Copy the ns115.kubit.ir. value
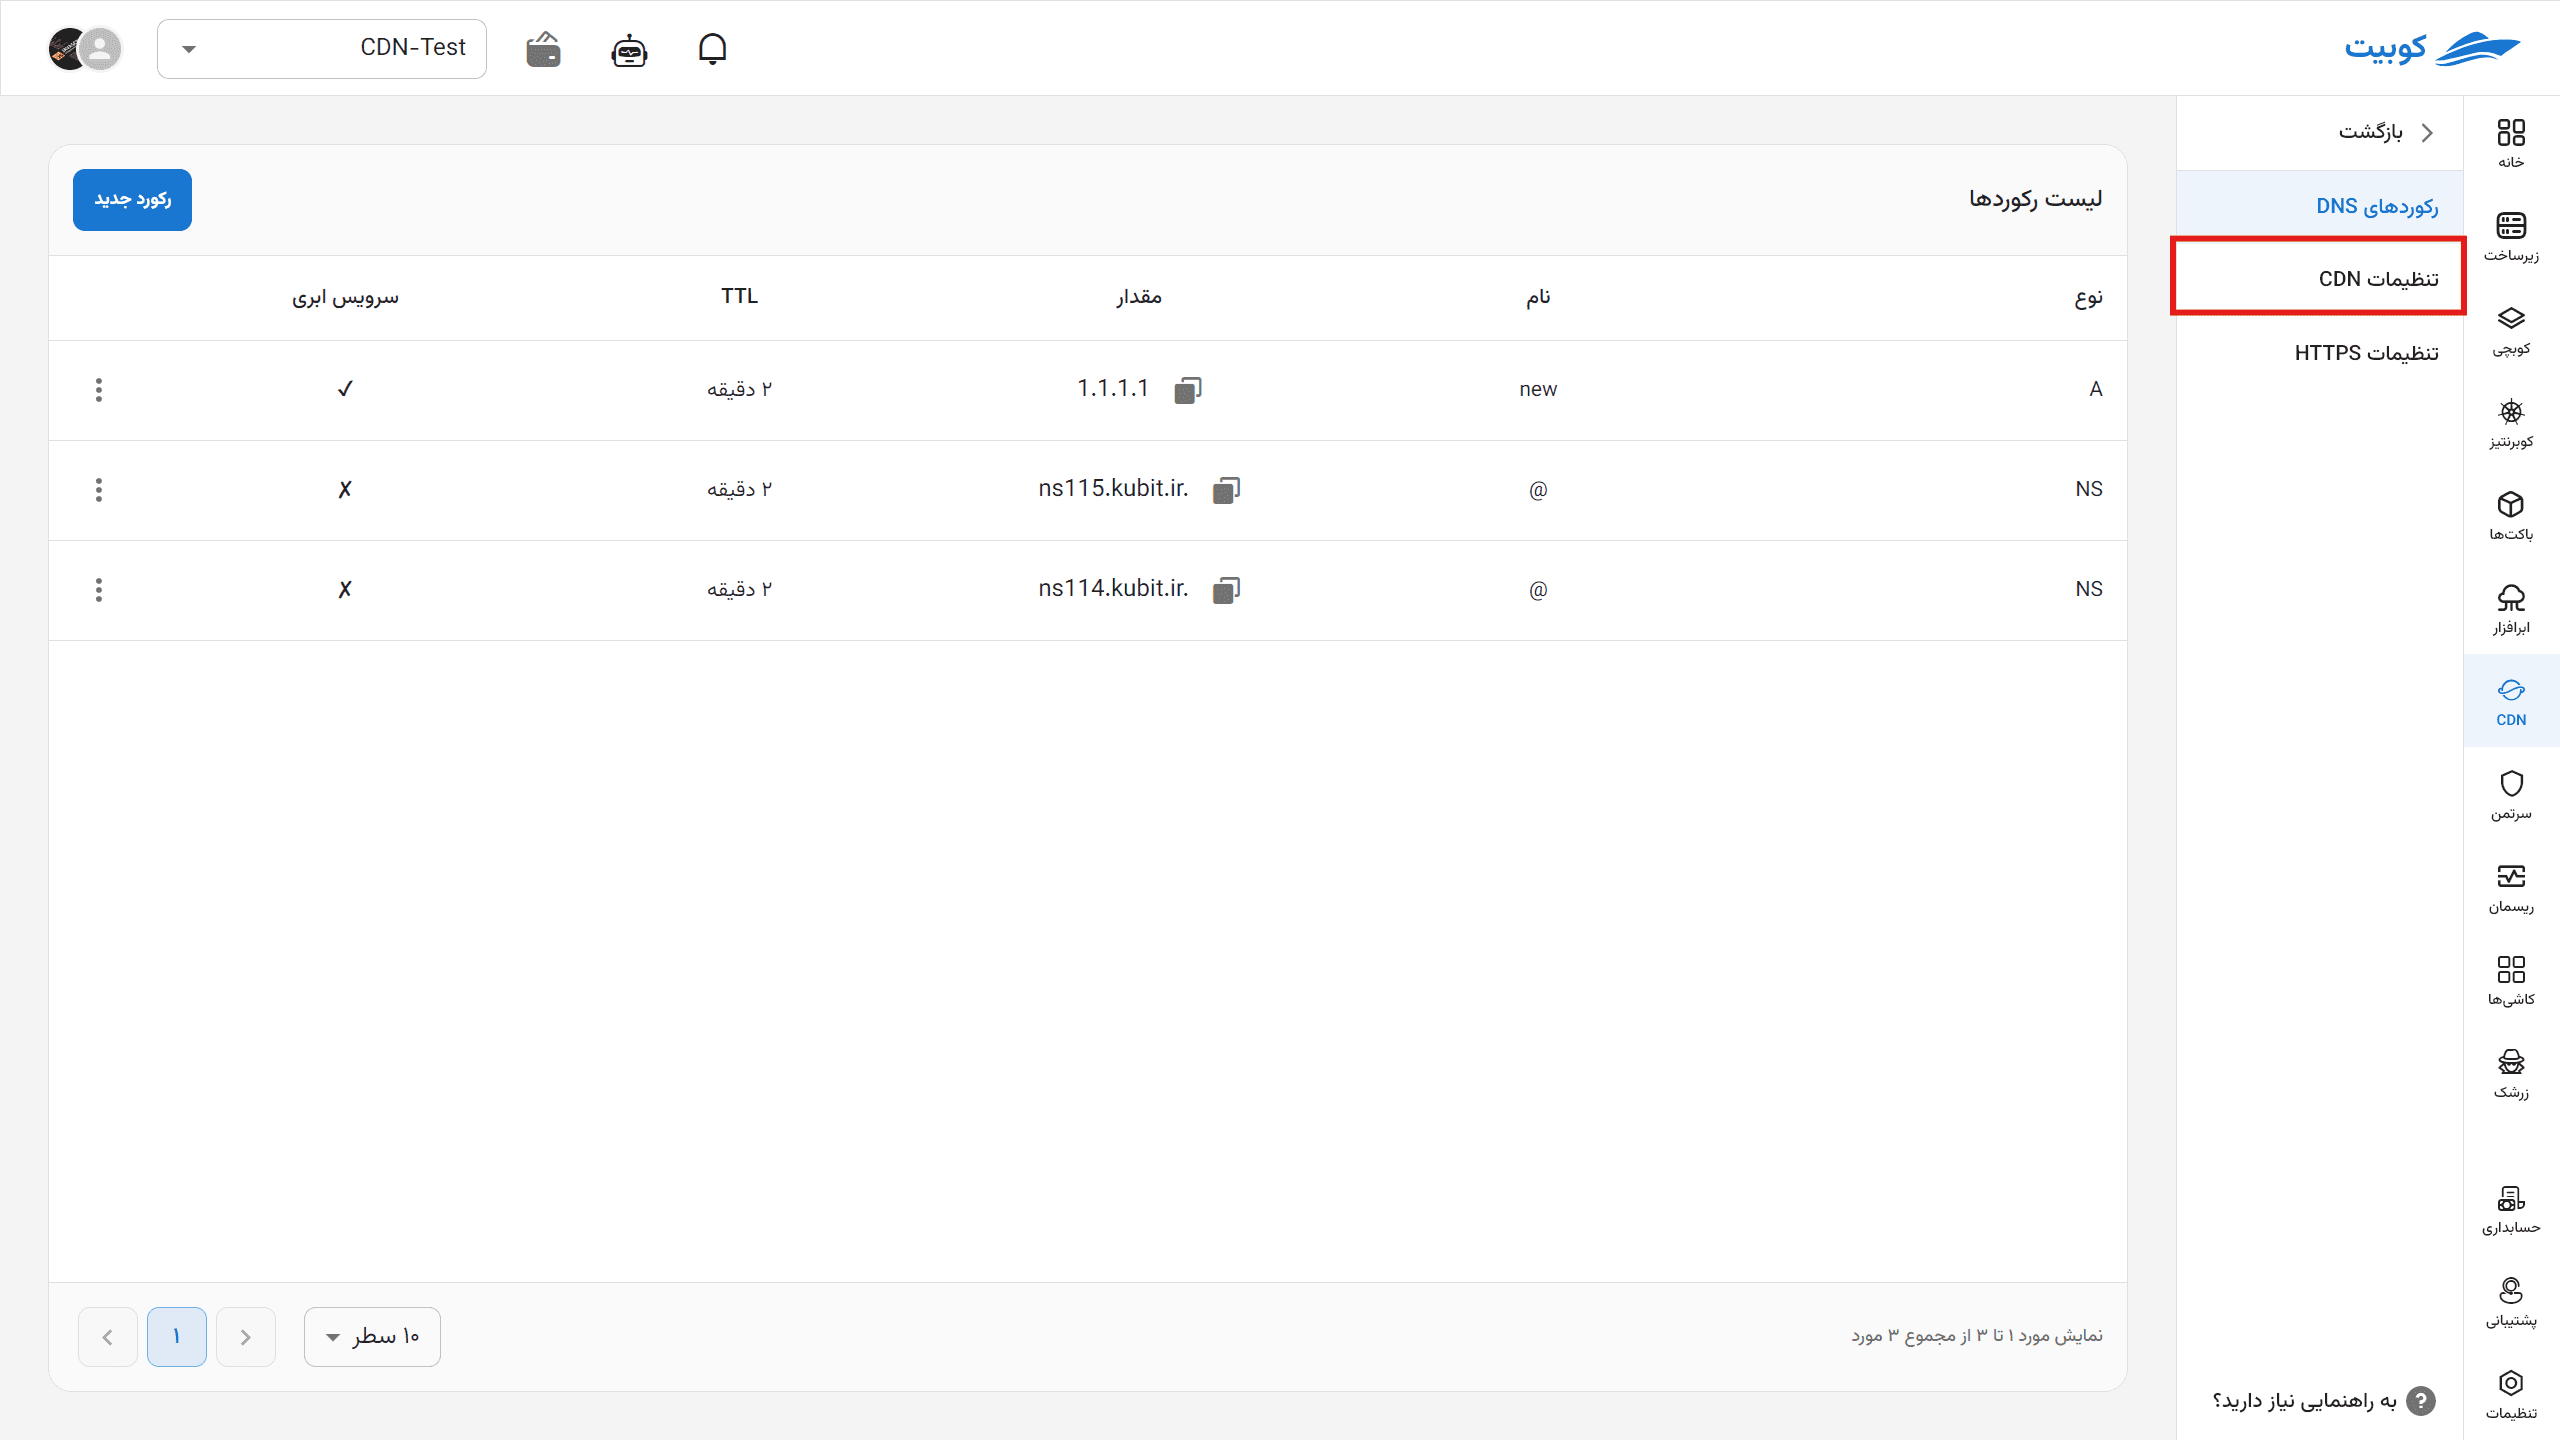 (1226, 490)
